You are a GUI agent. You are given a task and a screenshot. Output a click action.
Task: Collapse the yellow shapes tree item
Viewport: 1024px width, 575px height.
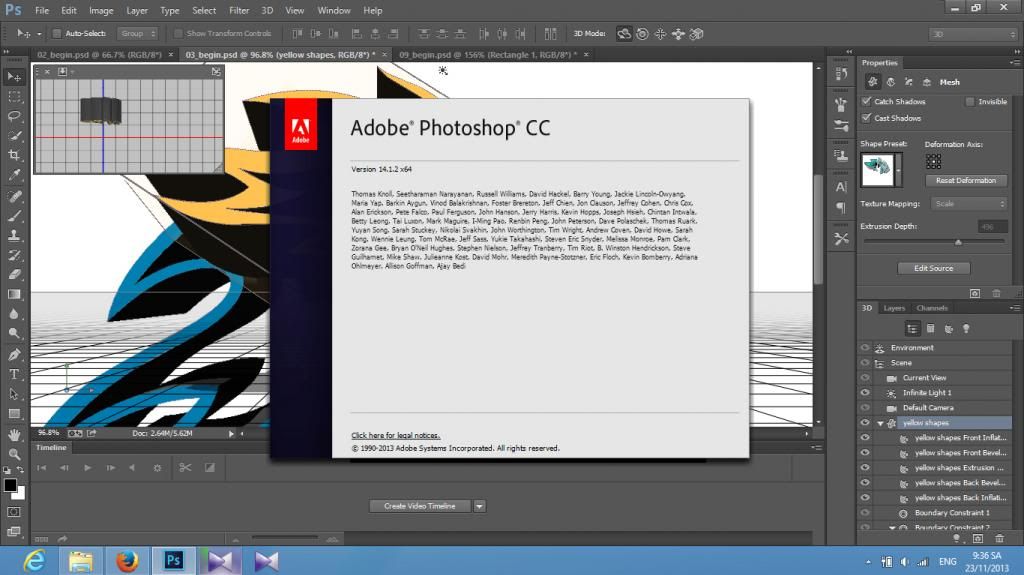(880, 423)
